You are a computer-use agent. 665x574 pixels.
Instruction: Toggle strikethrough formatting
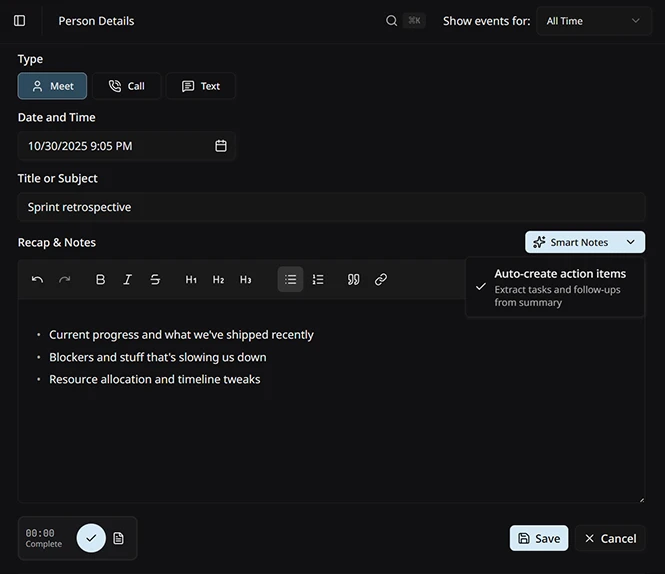tap(155, 280)
